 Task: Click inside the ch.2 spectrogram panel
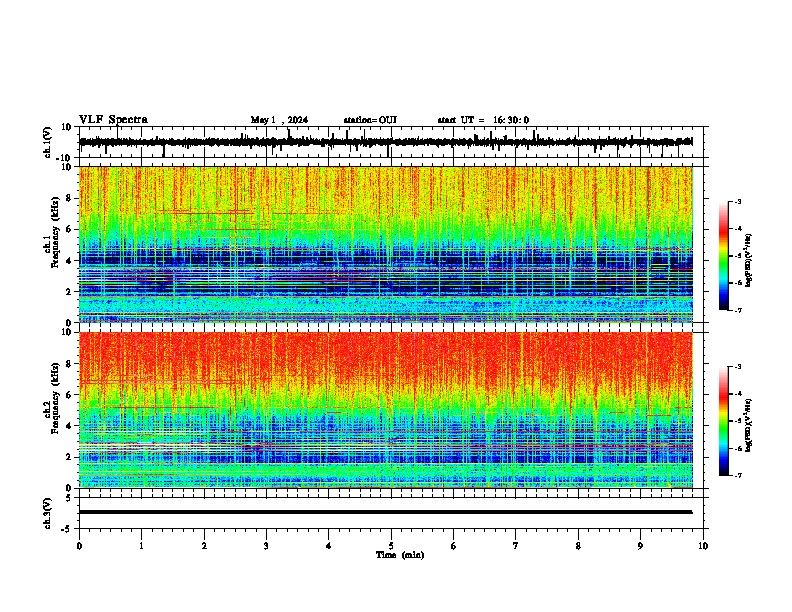click(385, 410)
